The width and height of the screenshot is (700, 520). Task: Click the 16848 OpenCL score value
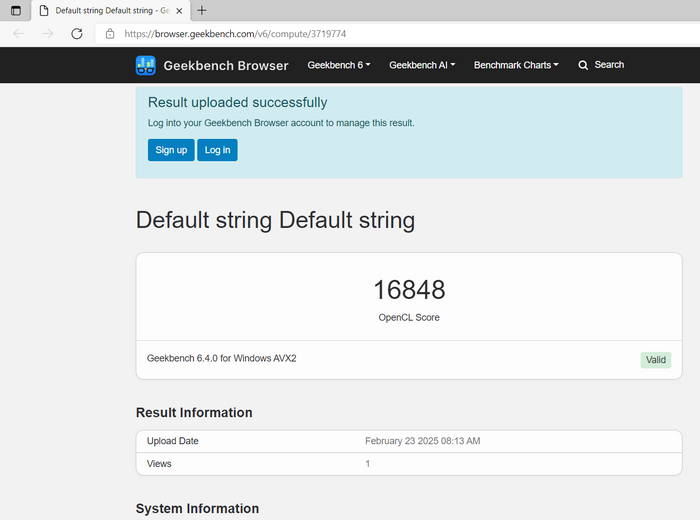(409, 290)
